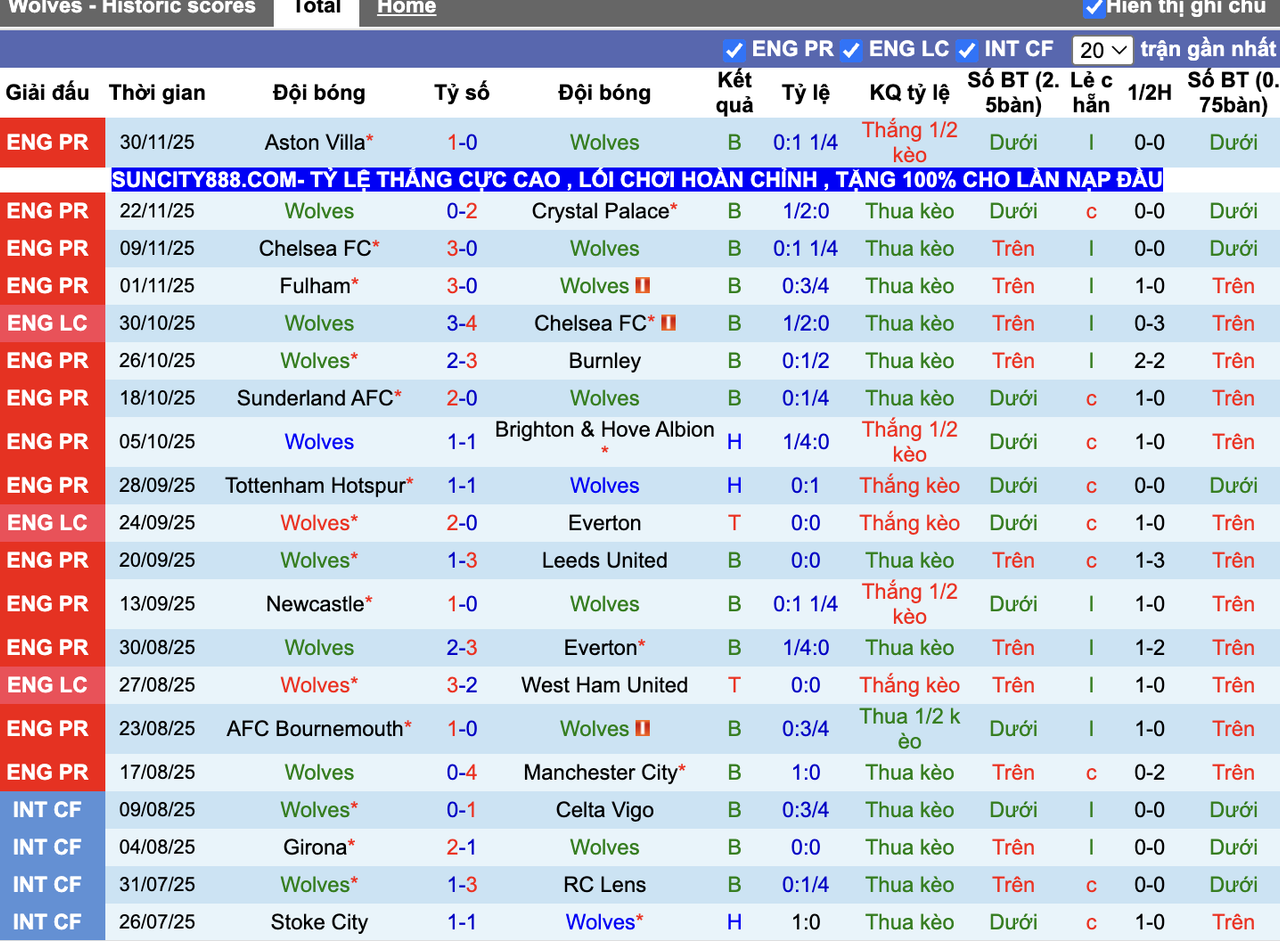1280x941 pixels.
Task: Click West Ham United team name
Action: click(x=605, y=685)
